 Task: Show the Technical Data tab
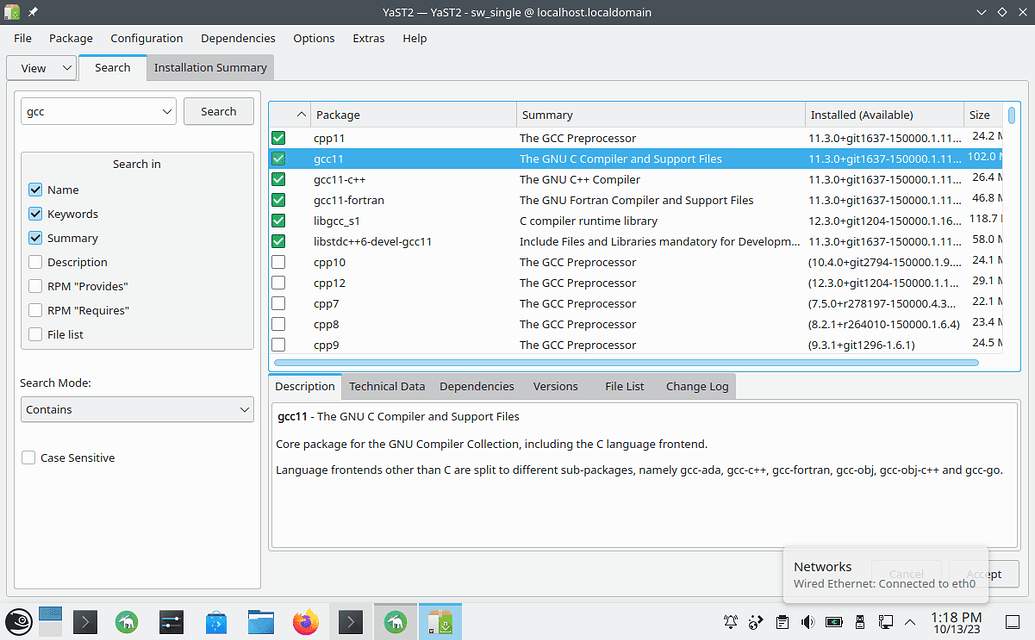(x=387, y=387)
